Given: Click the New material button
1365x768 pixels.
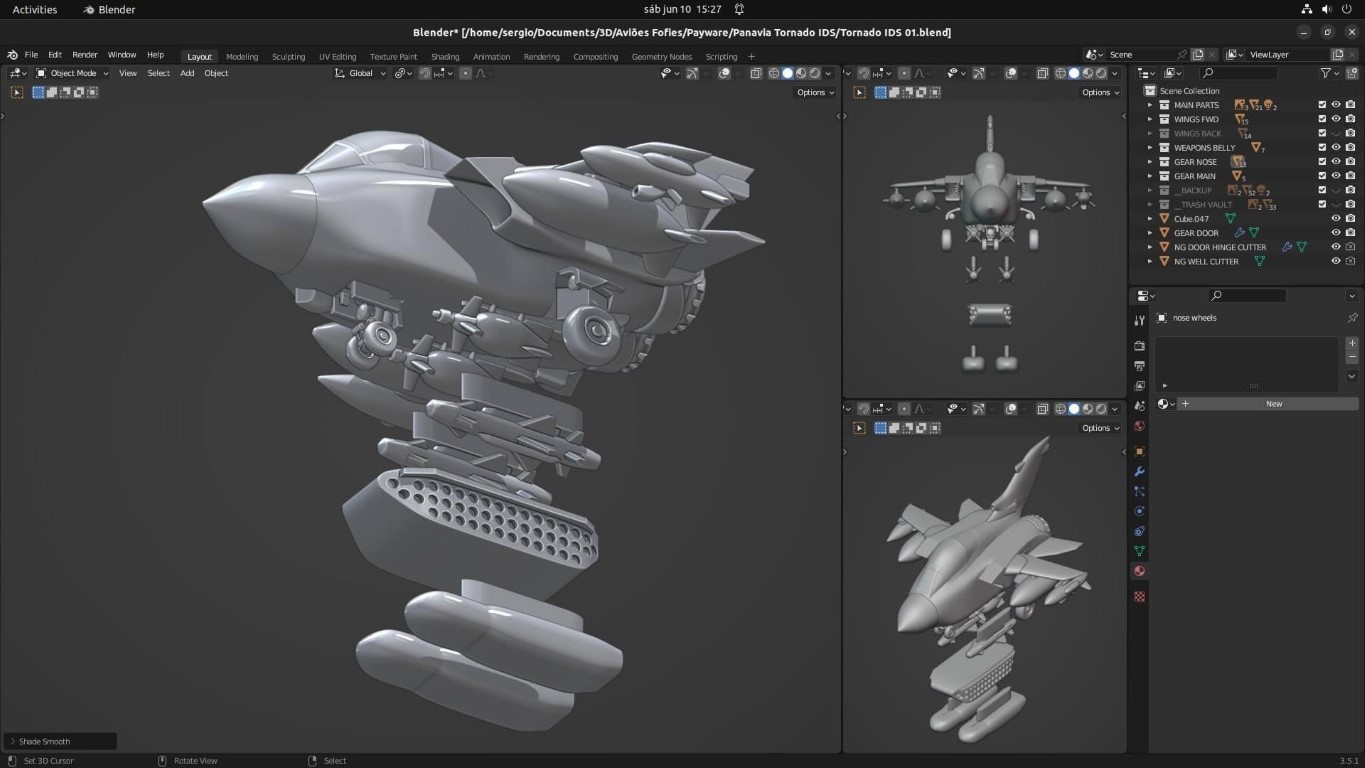Looking at the screenshot, I should tap(1273, 404).
